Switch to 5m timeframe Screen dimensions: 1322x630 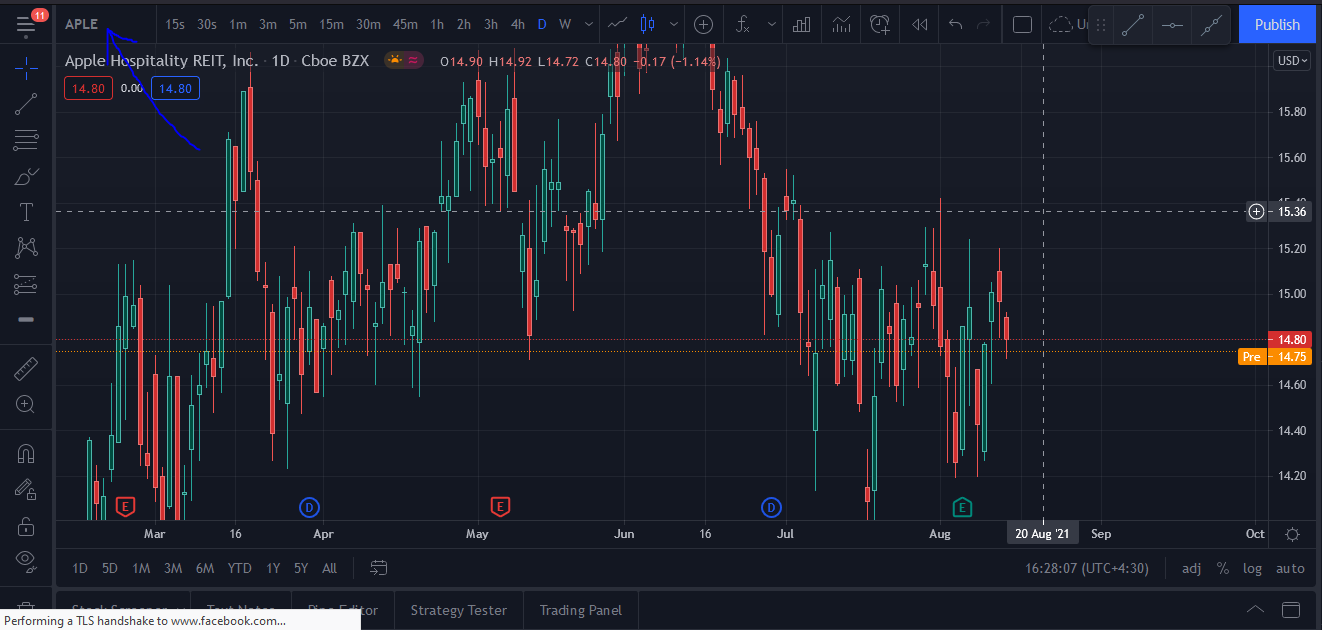298,24
